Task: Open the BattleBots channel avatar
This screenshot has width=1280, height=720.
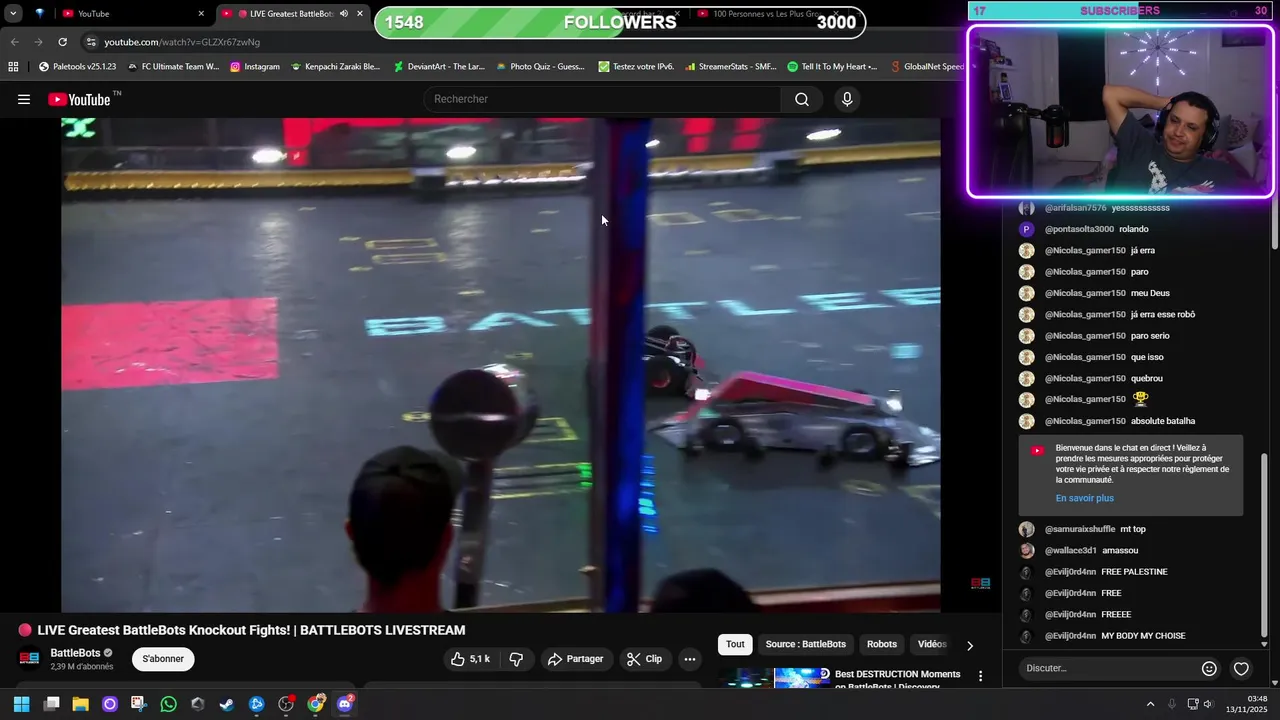Action: (x=30, y=659)
